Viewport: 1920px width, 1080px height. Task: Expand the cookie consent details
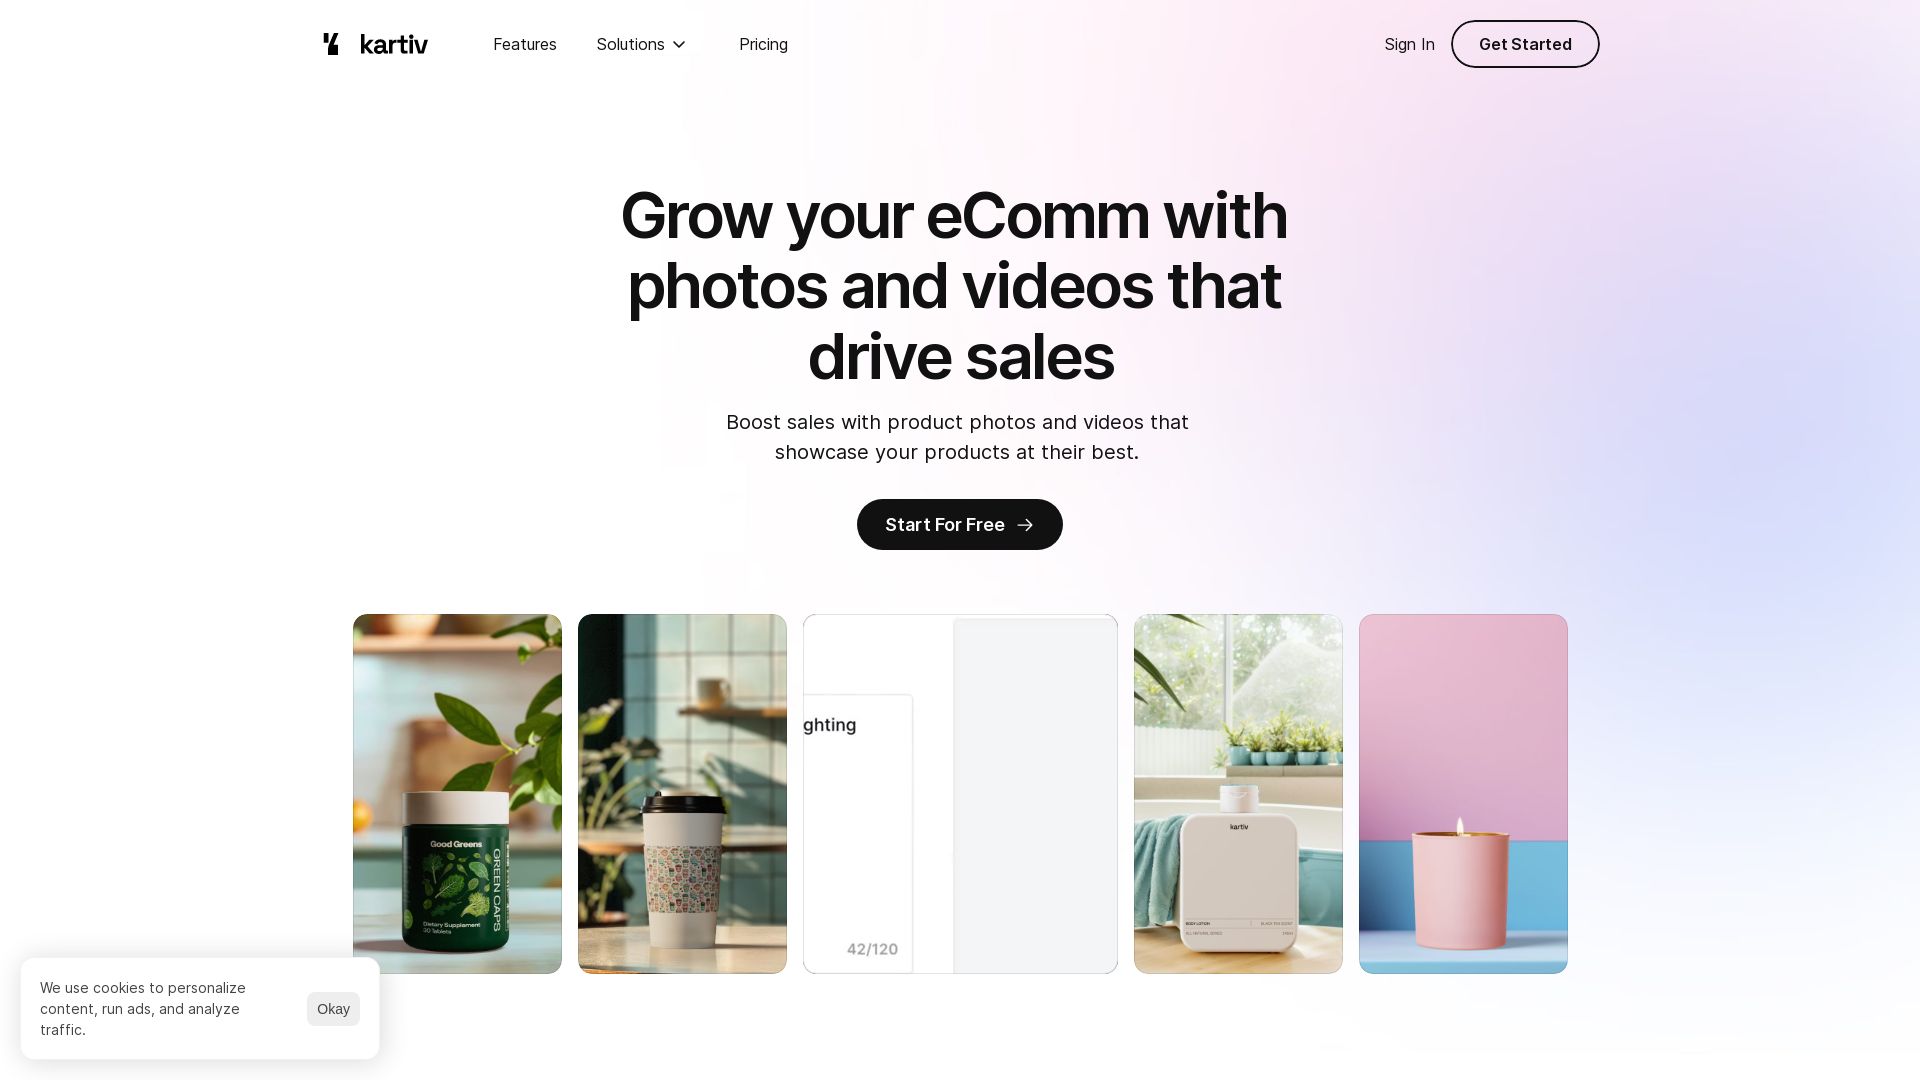pyautogui.click(x=142, y=1009)
